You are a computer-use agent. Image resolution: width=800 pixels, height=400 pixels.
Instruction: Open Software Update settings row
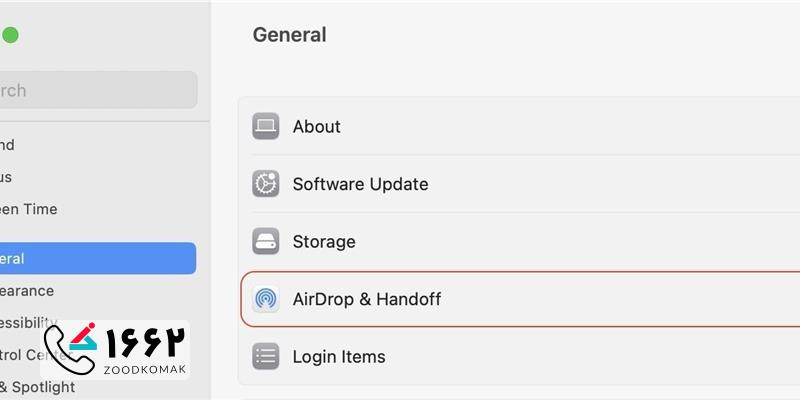pos(360,184)
